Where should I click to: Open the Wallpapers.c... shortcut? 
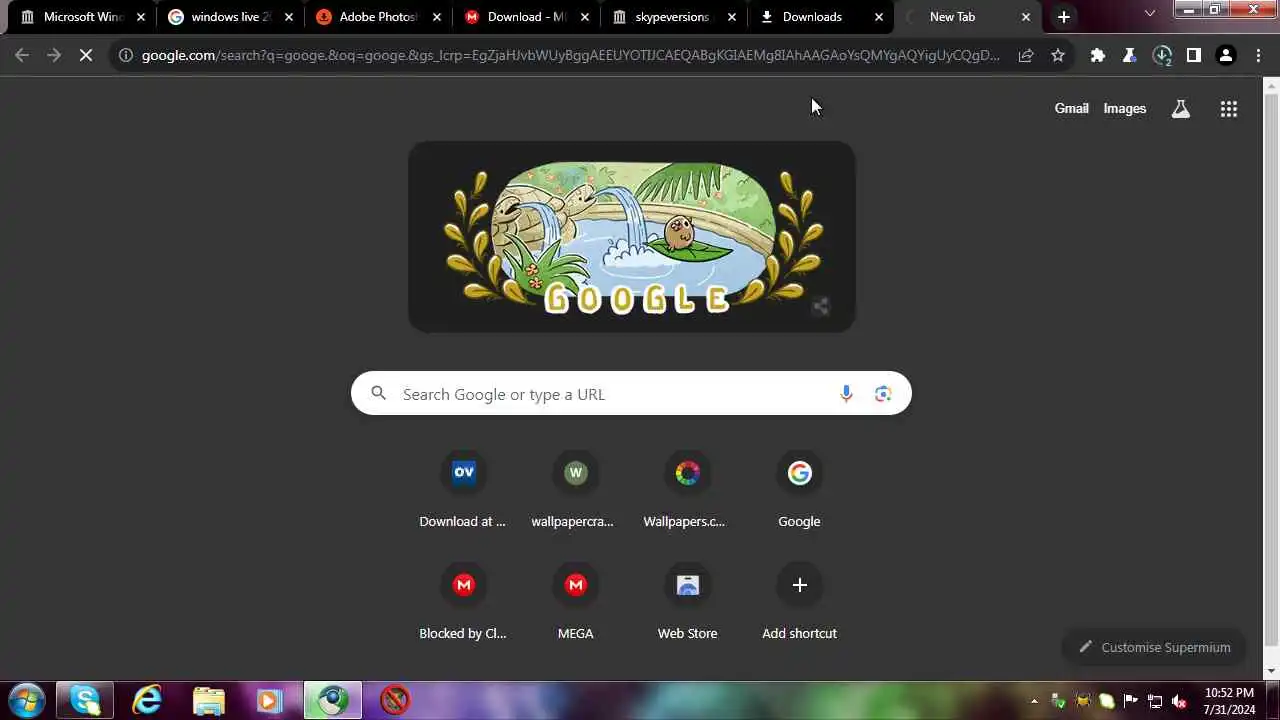click(x=687, y=490)
